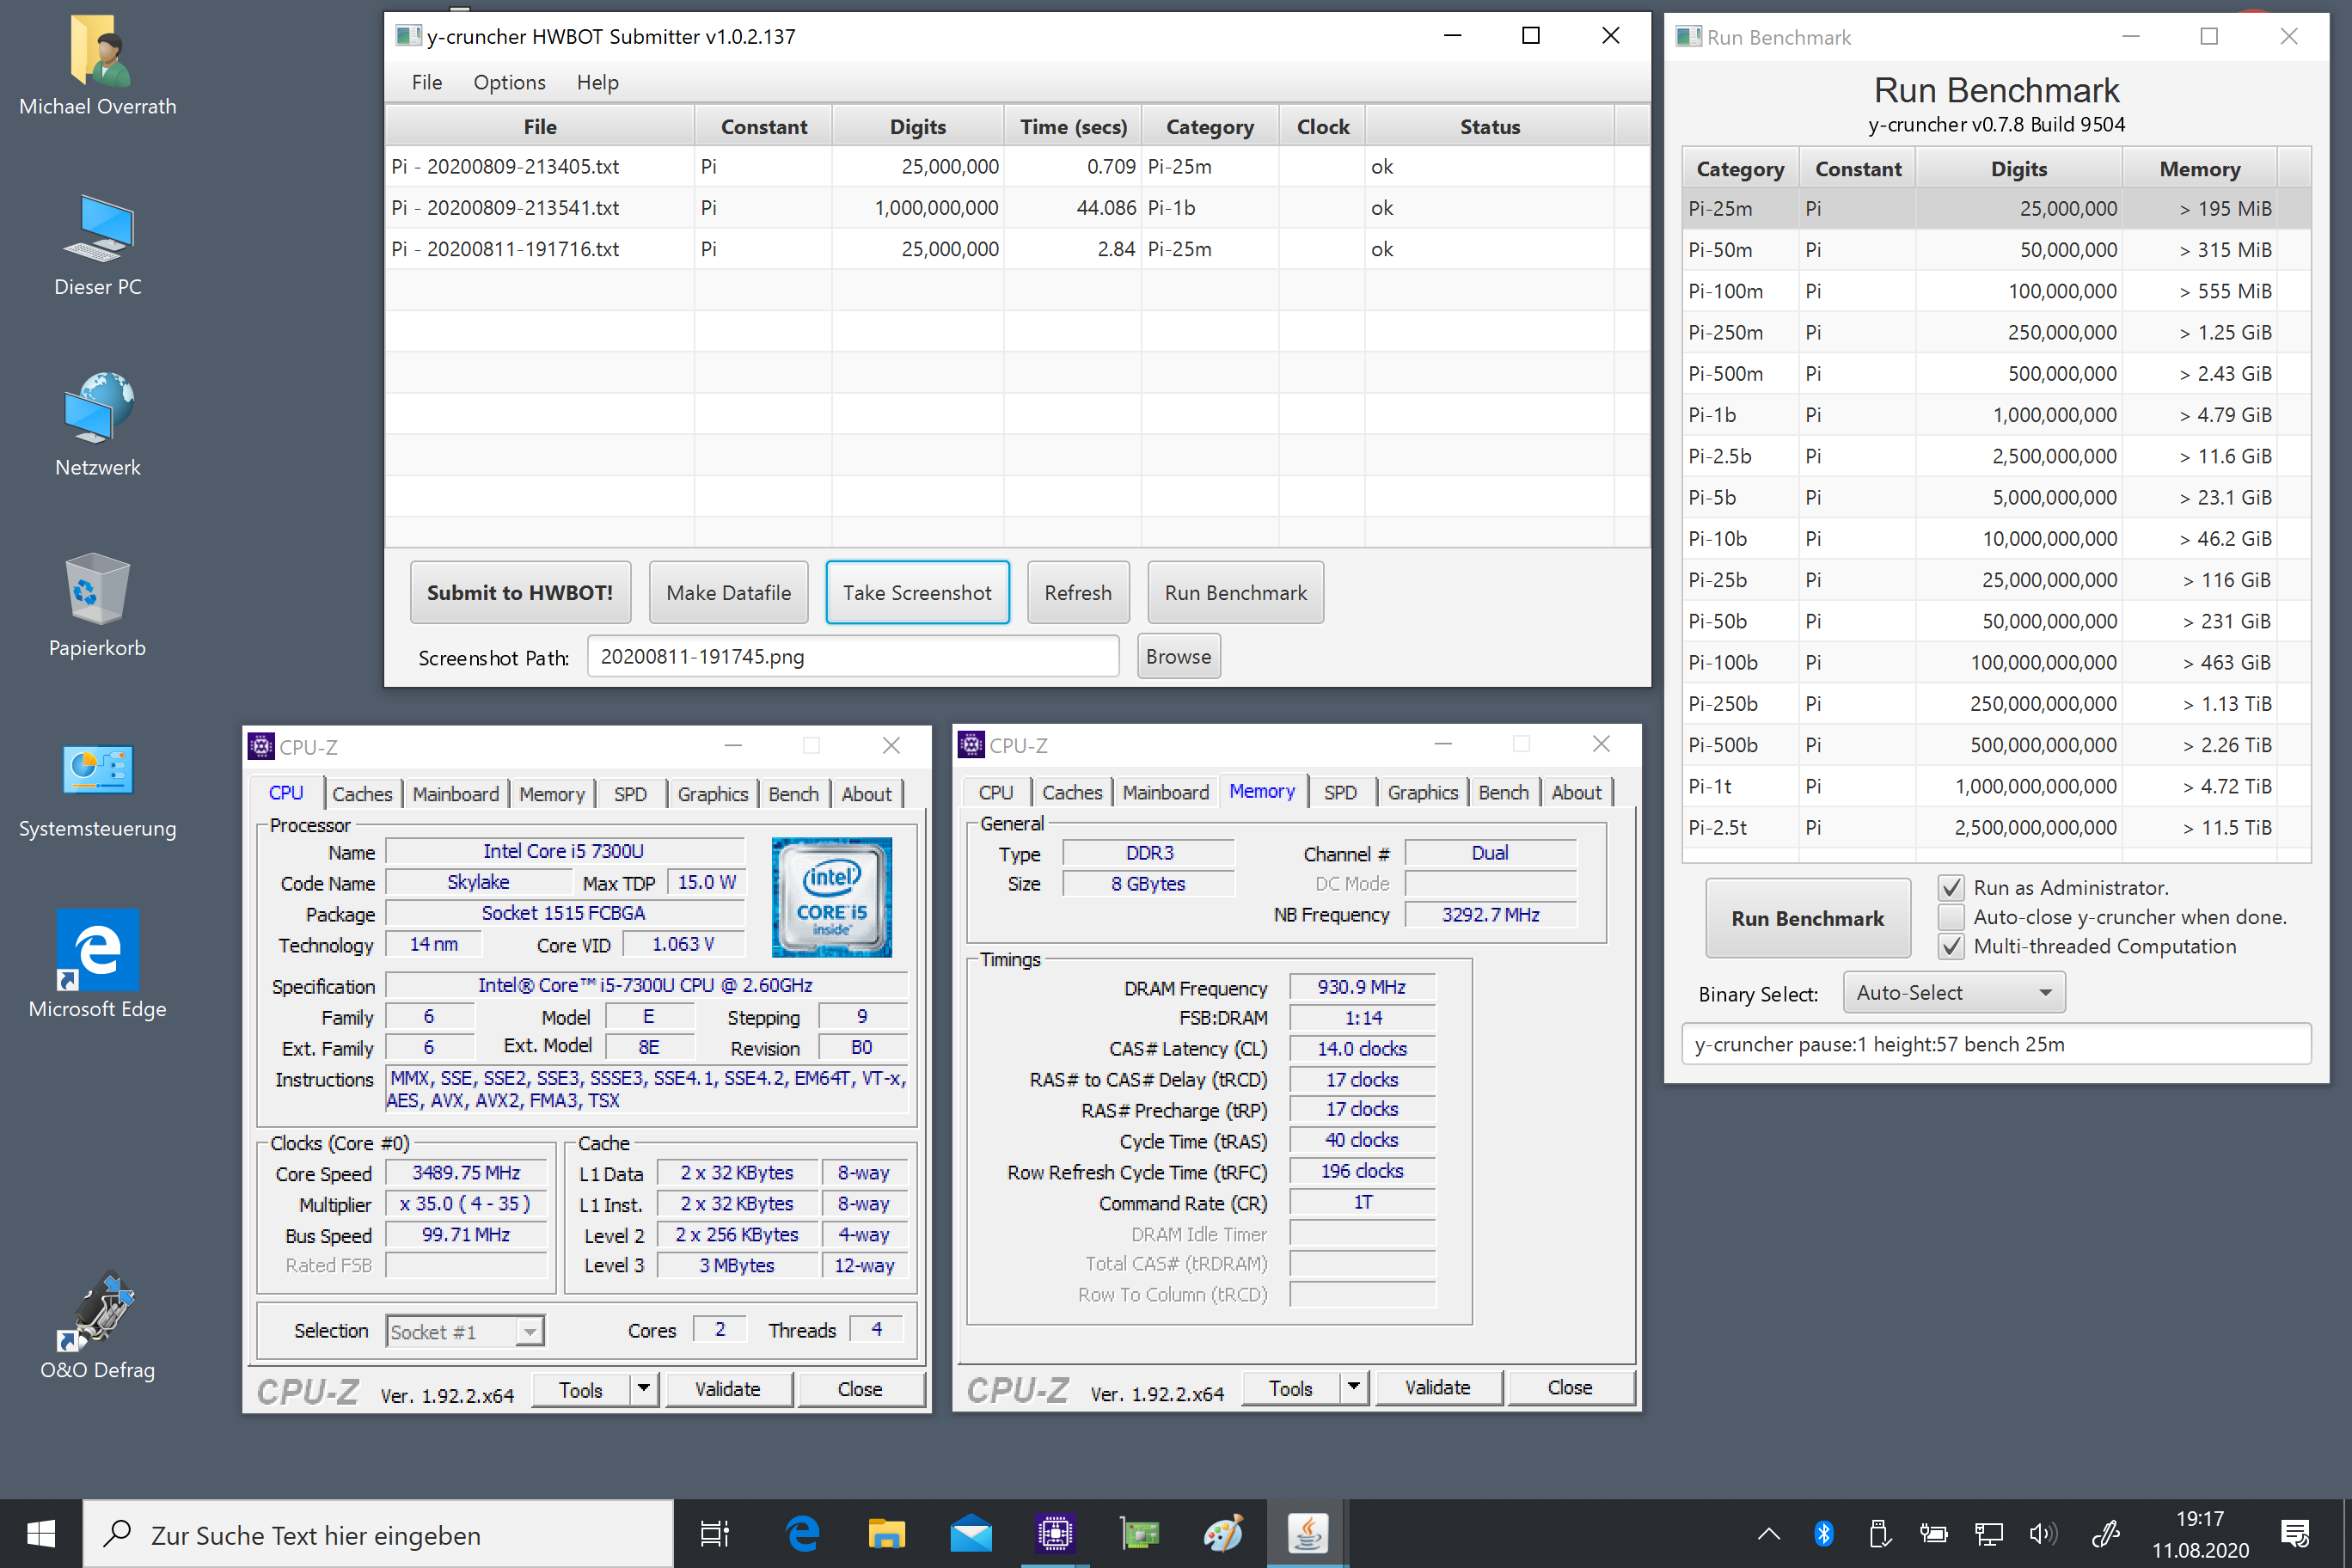Expand Tools arrow in right CPU-Z window
This screenshot has width=2352, height=1568.
tap(1353, 1387)
